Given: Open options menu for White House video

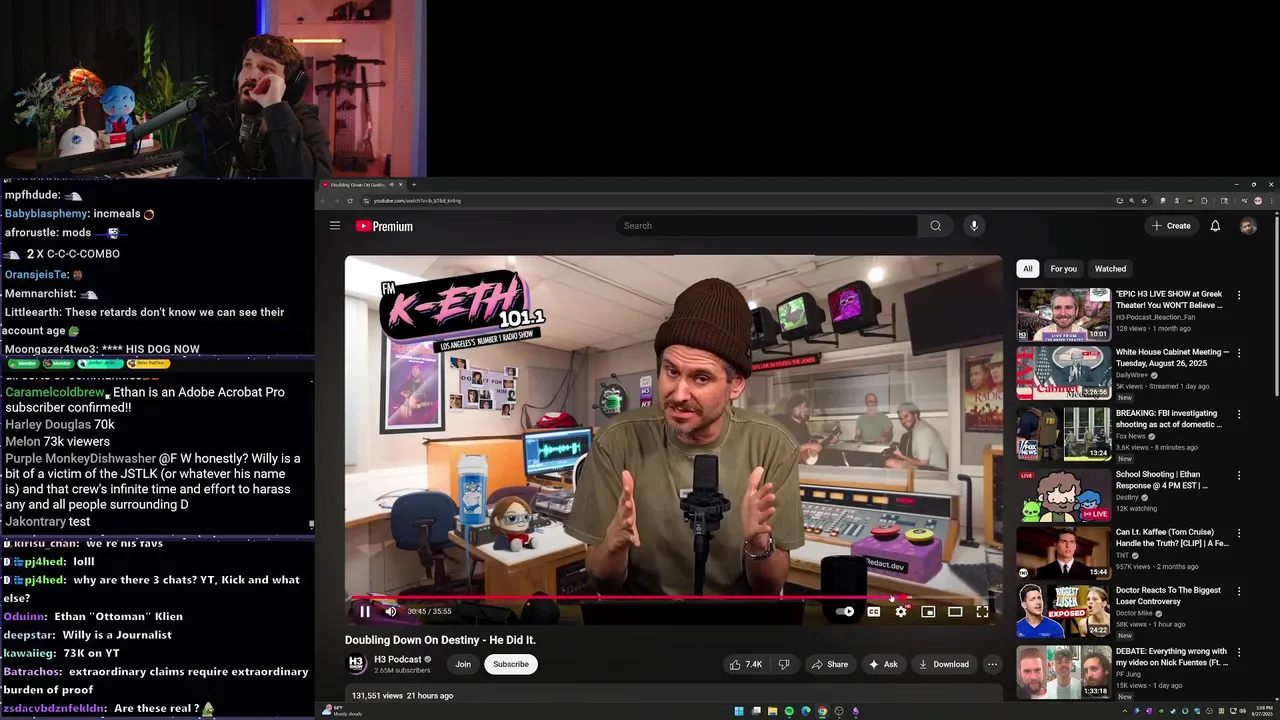Looking at the screenshot, I should 1239,353.
